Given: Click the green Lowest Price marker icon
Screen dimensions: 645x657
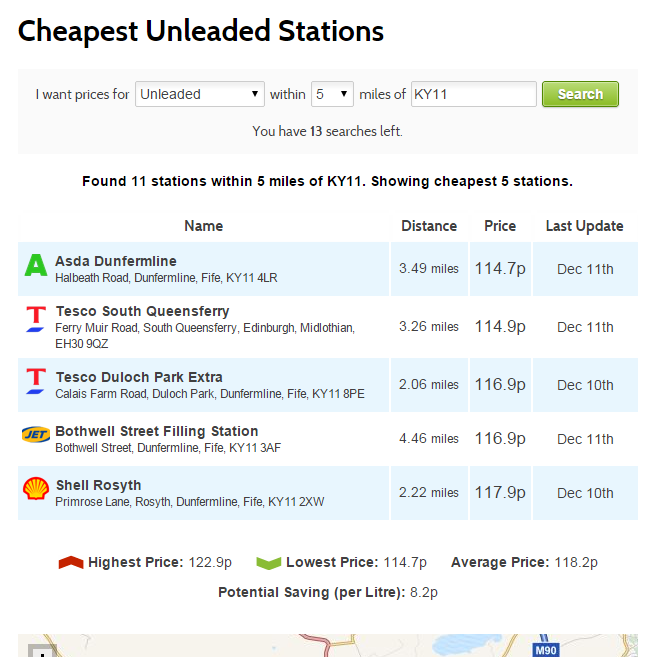Looking at the screenshot, I should pyautogui.click(x=269, y=563).
